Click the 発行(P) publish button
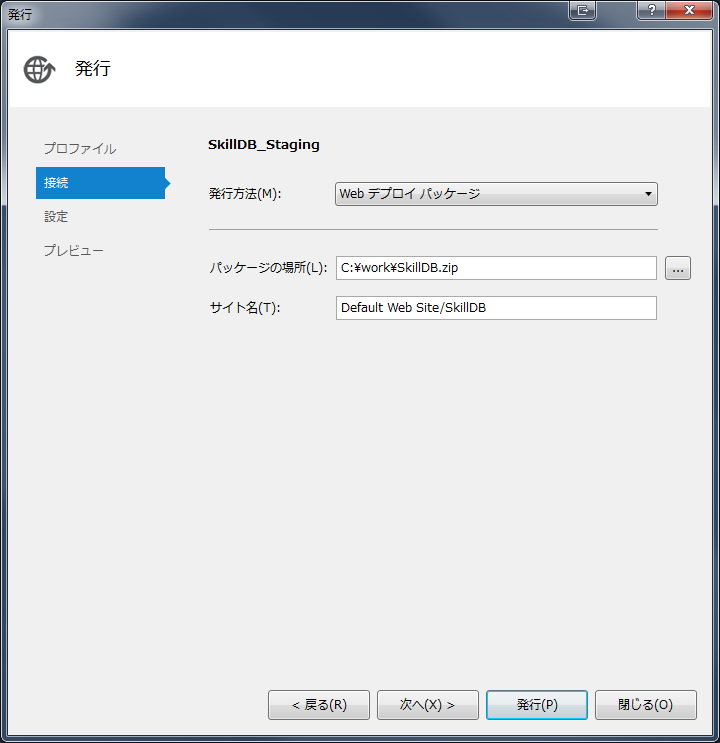Viewport: 720px width, 743px height. pos(537,705)
